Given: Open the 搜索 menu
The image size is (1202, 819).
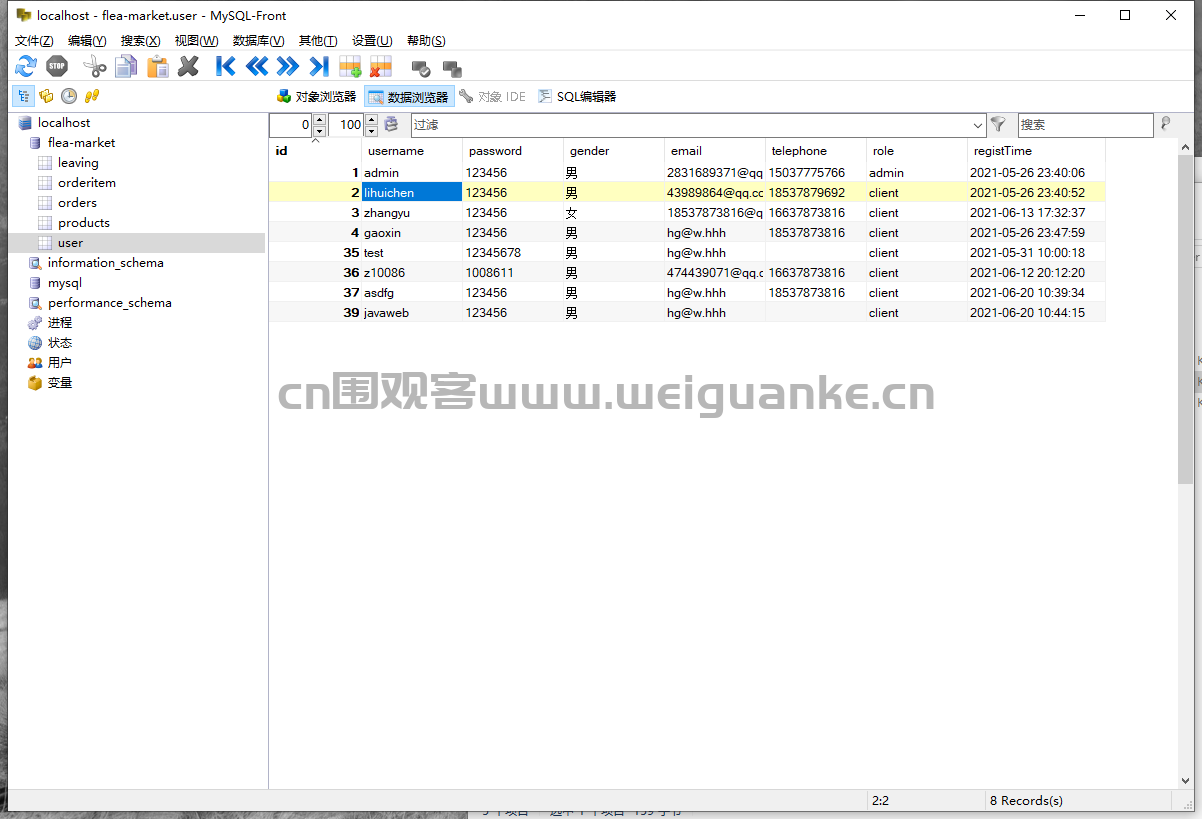Looking at the screenshot, I should 140,41.
